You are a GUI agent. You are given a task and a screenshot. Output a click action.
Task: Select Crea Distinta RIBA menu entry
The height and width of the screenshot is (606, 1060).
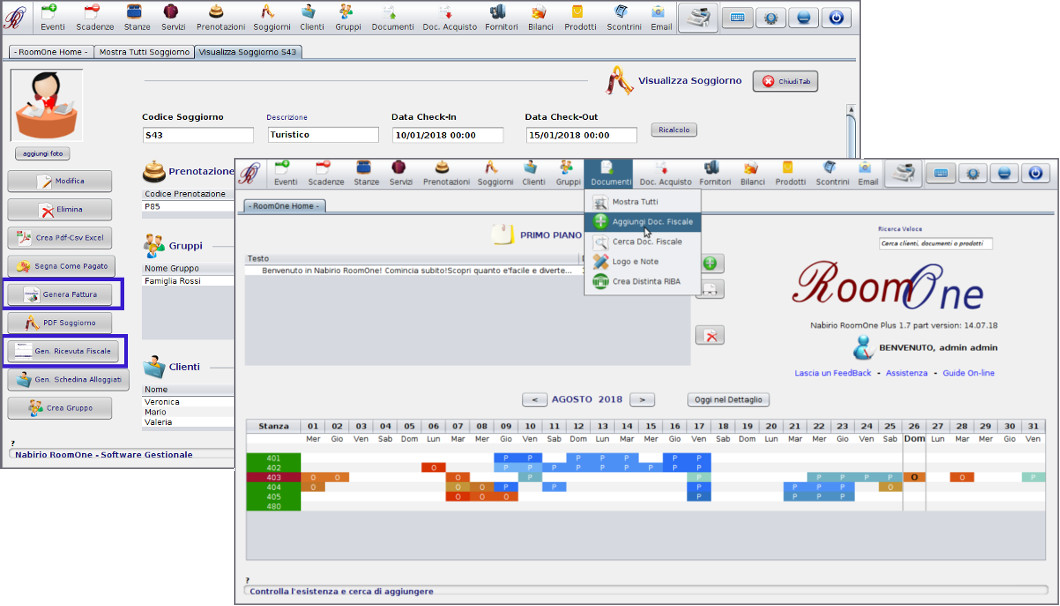pyautogui.click(x=642, y=281)
